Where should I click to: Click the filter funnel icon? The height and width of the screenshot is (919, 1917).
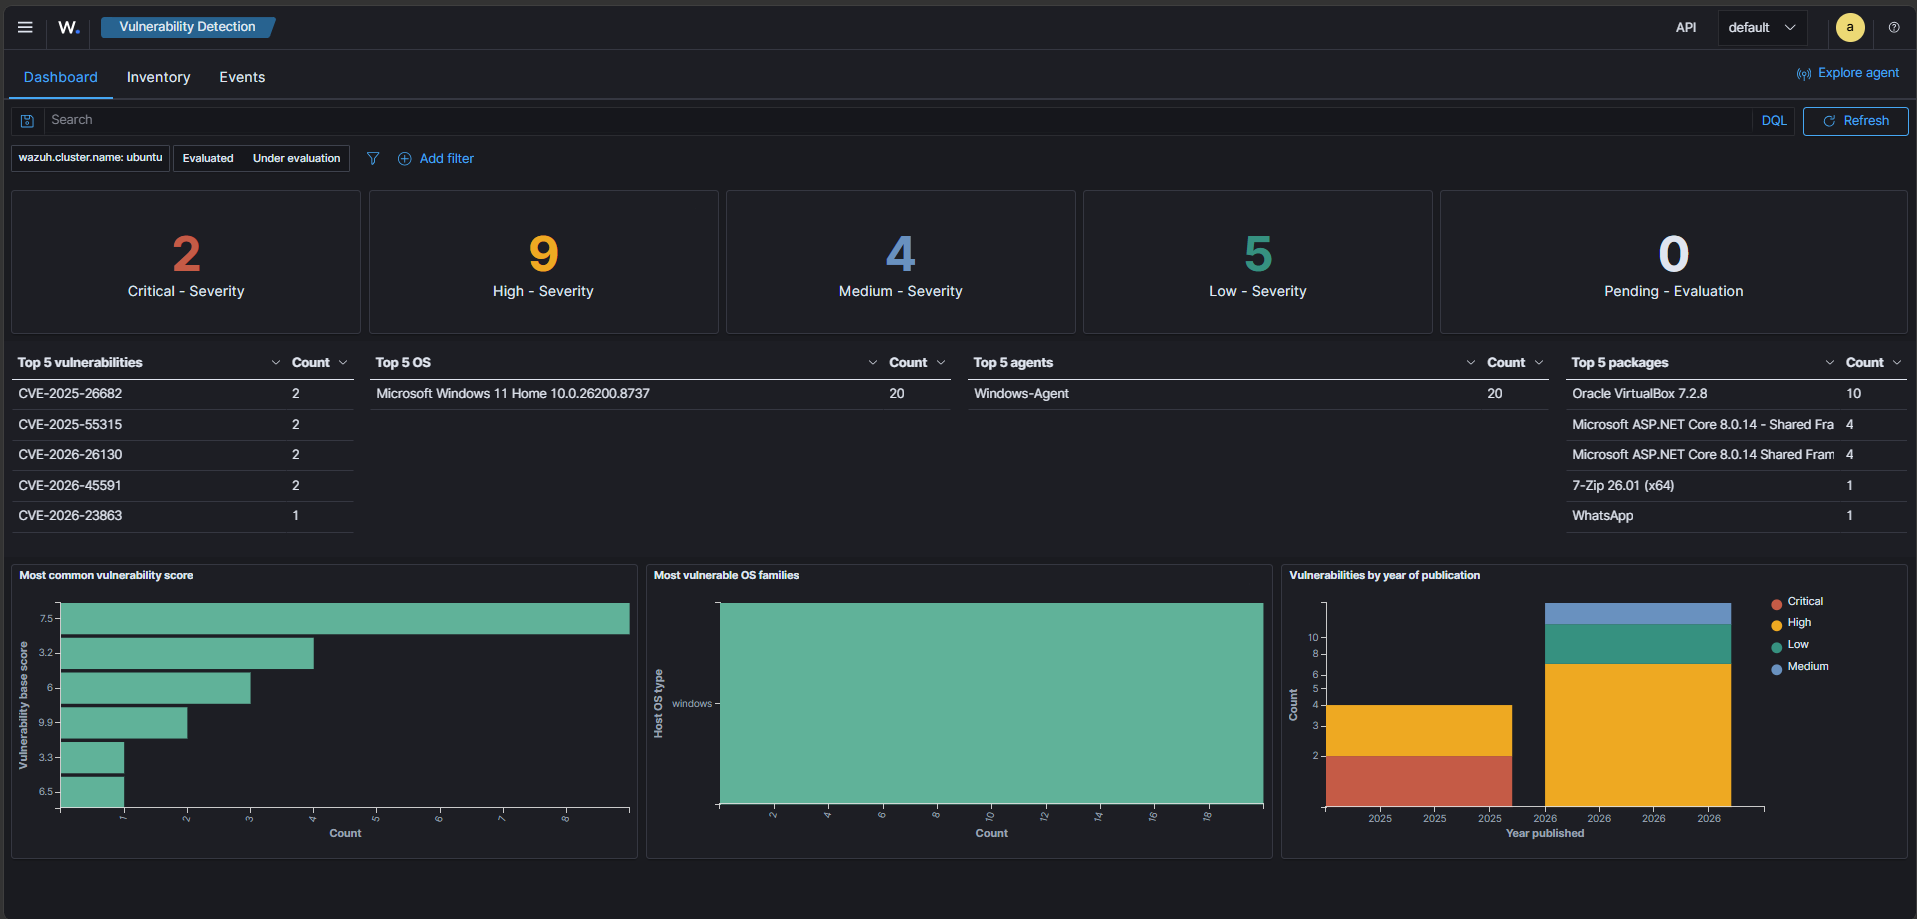pyautogui.click(x=373, y=158)
